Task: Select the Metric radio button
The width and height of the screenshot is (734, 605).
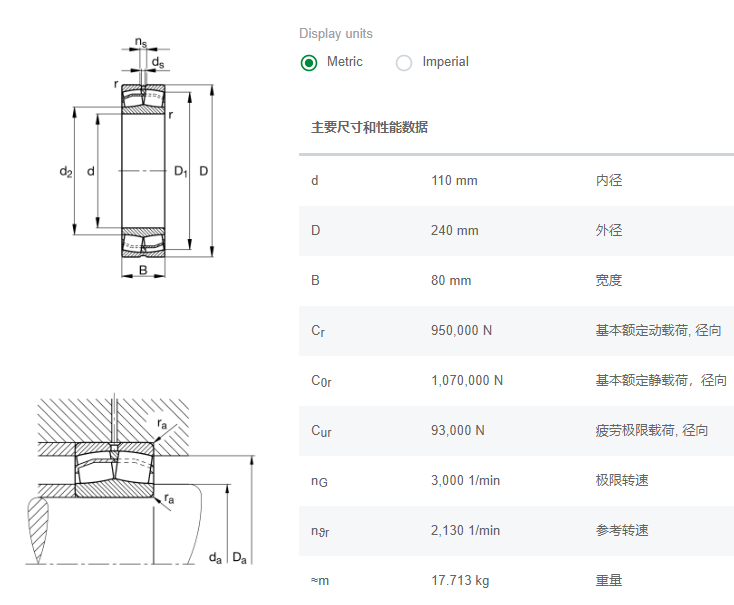Action: (309, 63)
